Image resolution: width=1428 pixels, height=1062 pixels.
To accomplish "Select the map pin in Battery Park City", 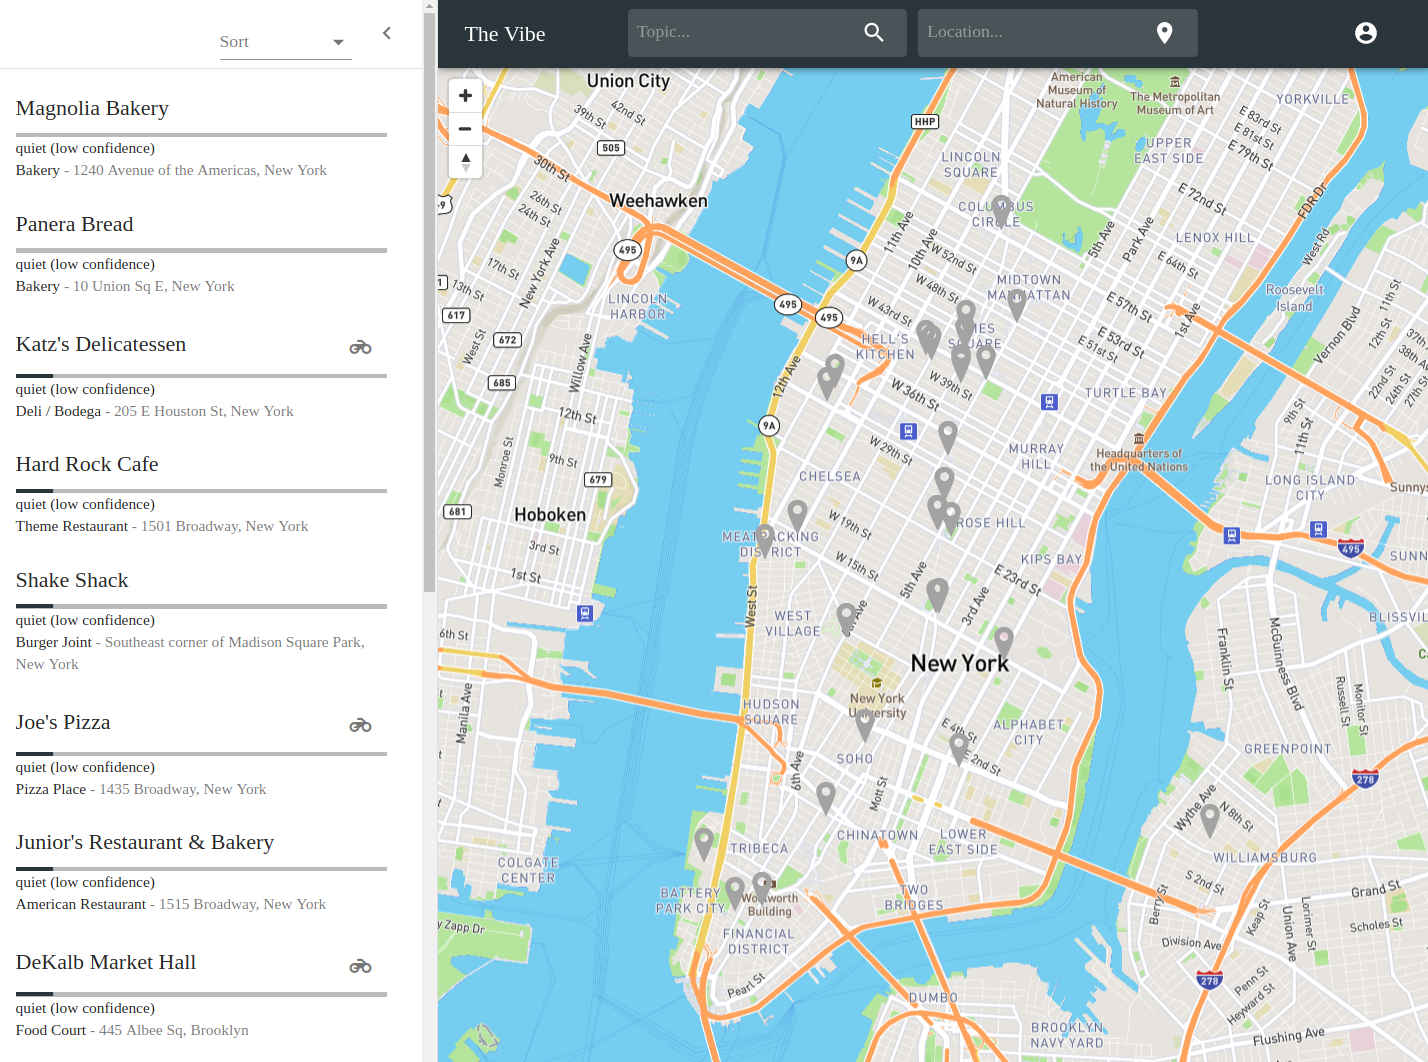I will click(734, 893).
